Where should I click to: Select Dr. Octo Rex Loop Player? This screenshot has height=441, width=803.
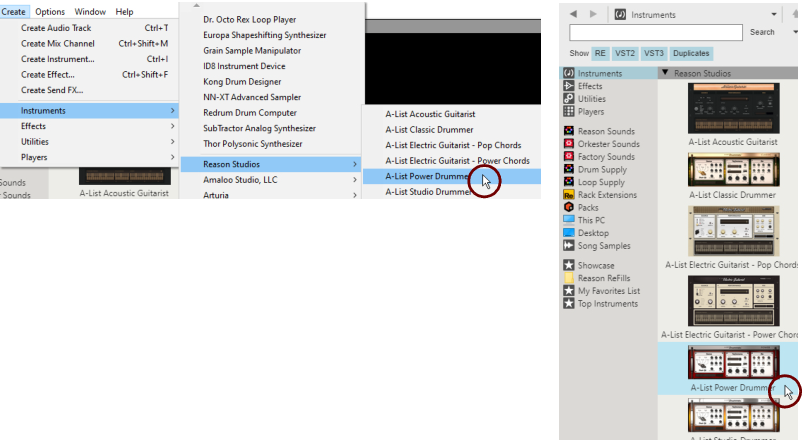[x=249, y=19]
